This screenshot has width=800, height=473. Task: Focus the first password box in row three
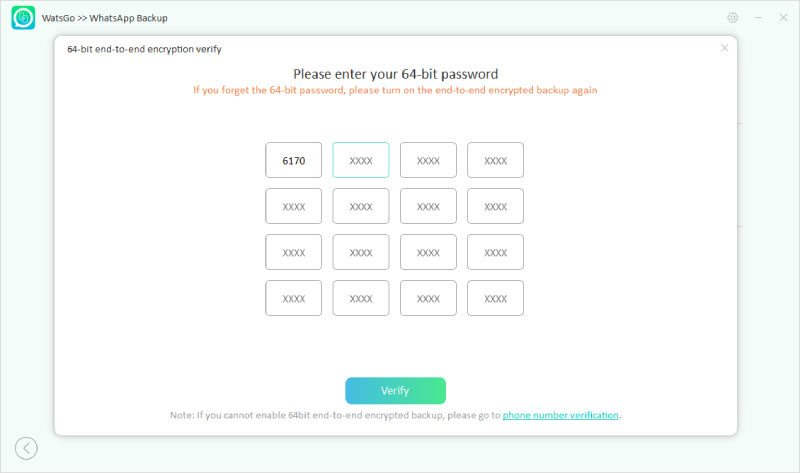pos(294,252)
